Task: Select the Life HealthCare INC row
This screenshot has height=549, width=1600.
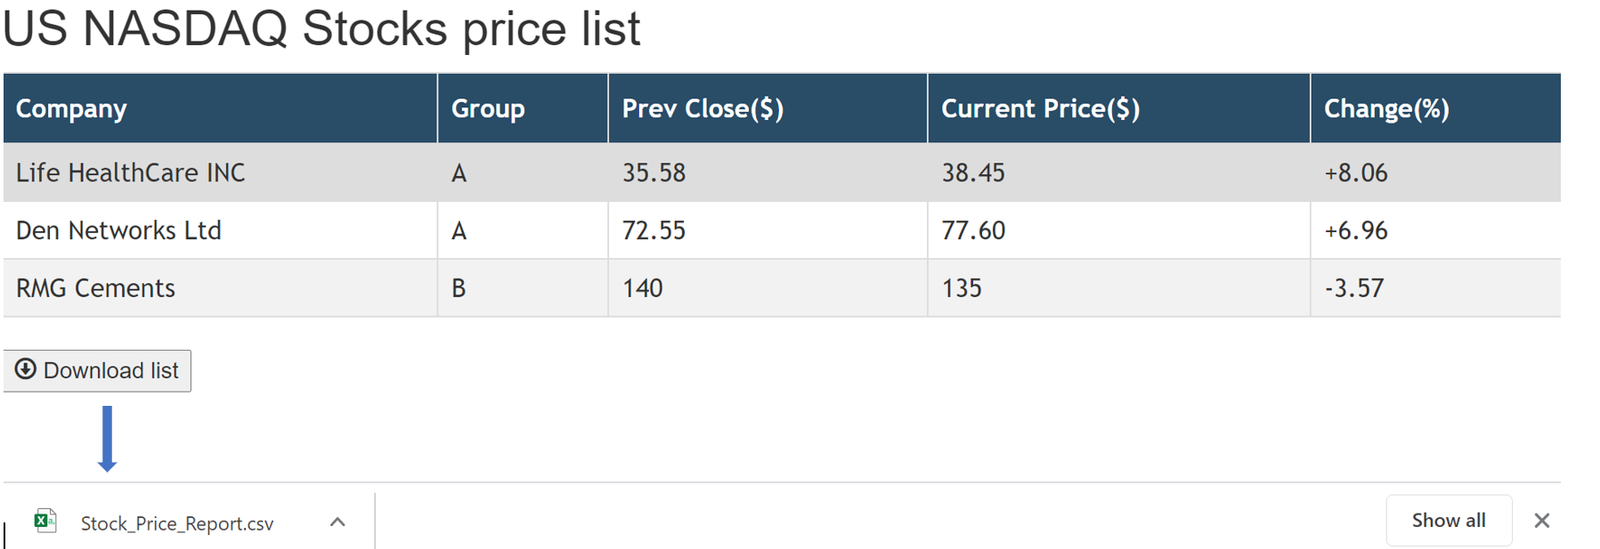Action: [130, 173]
